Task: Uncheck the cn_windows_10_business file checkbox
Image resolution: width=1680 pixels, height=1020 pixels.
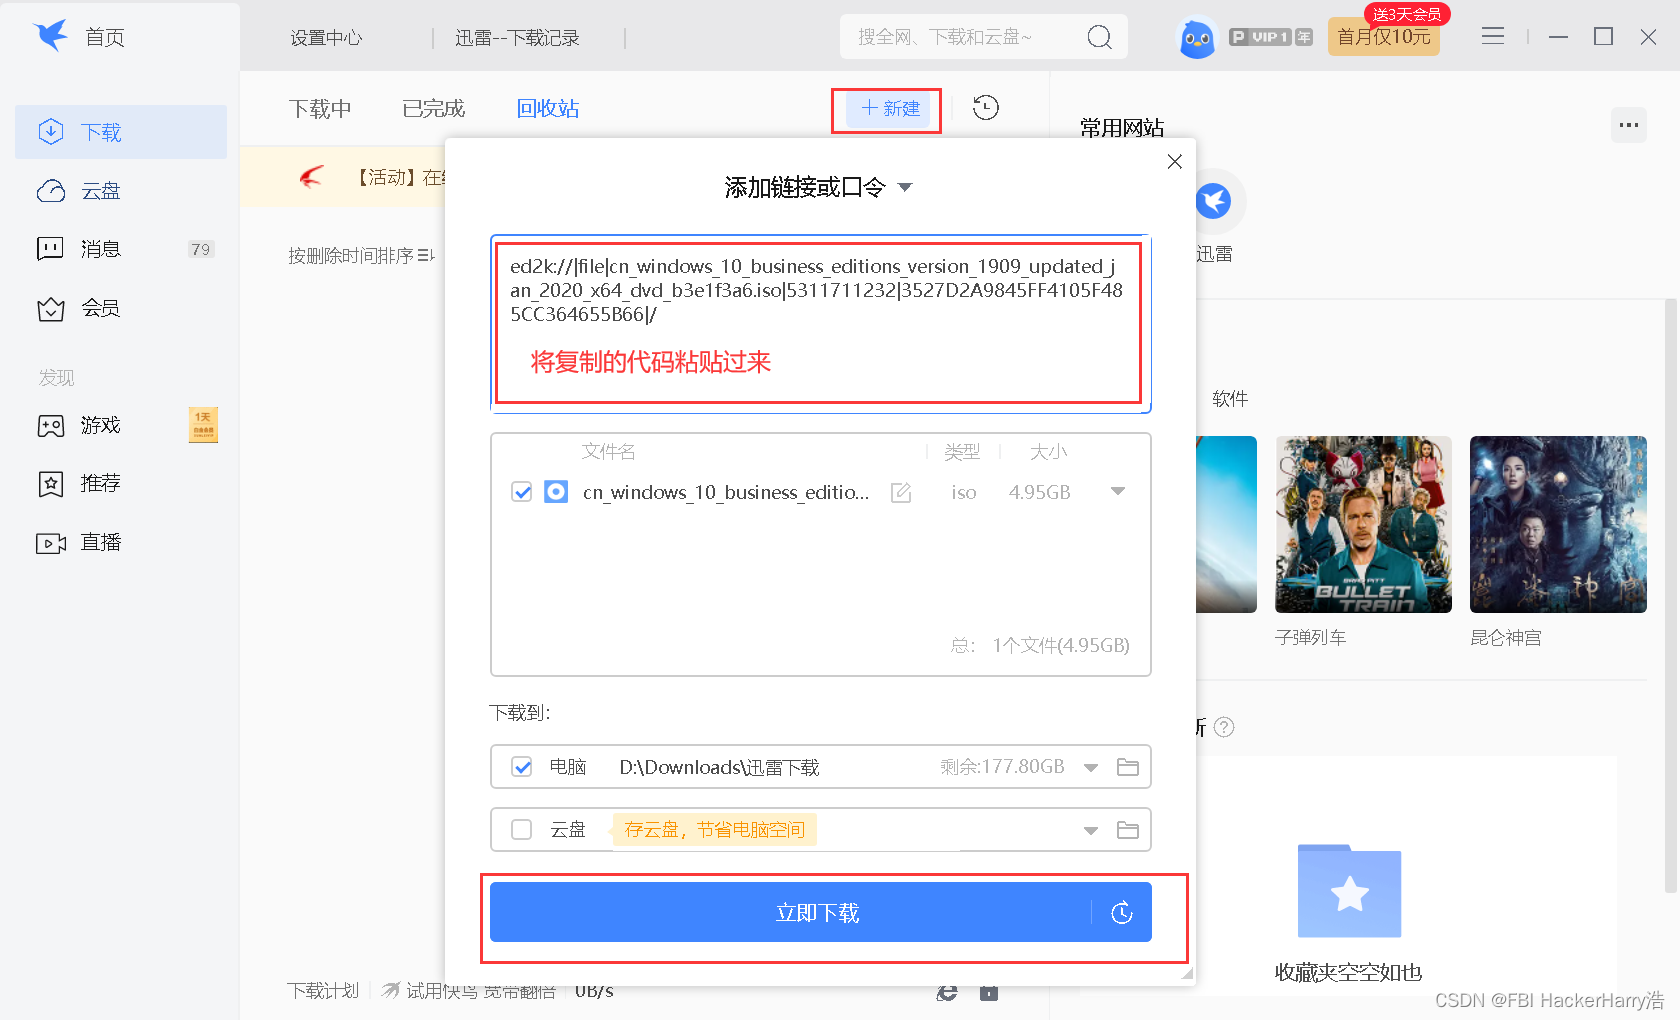Action: 521,492
